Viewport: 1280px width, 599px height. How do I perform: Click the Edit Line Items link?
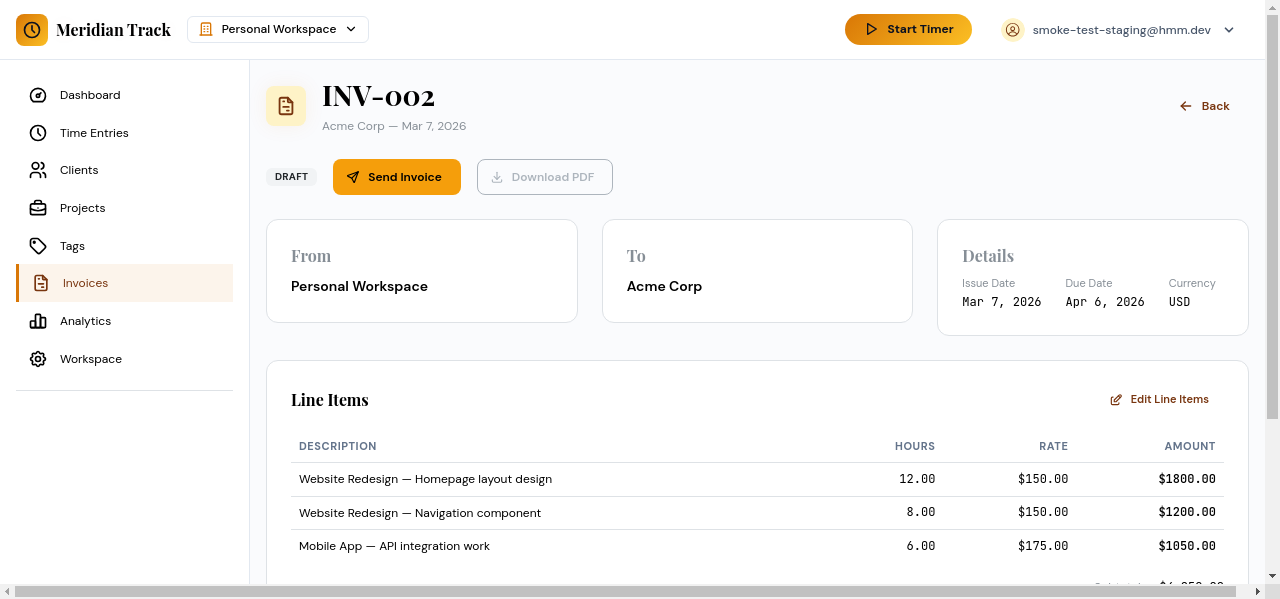(1159, 399)
